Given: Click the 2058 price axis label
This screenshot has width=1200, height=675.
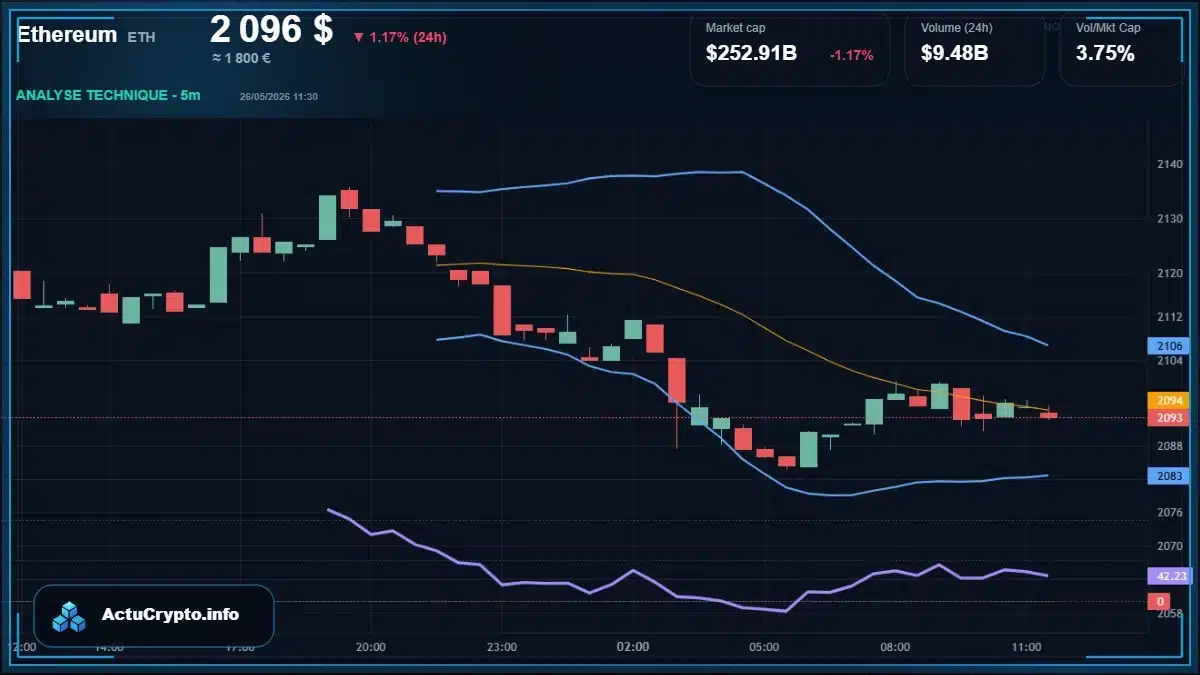Looking at the screenshot, I should 1169,614.
